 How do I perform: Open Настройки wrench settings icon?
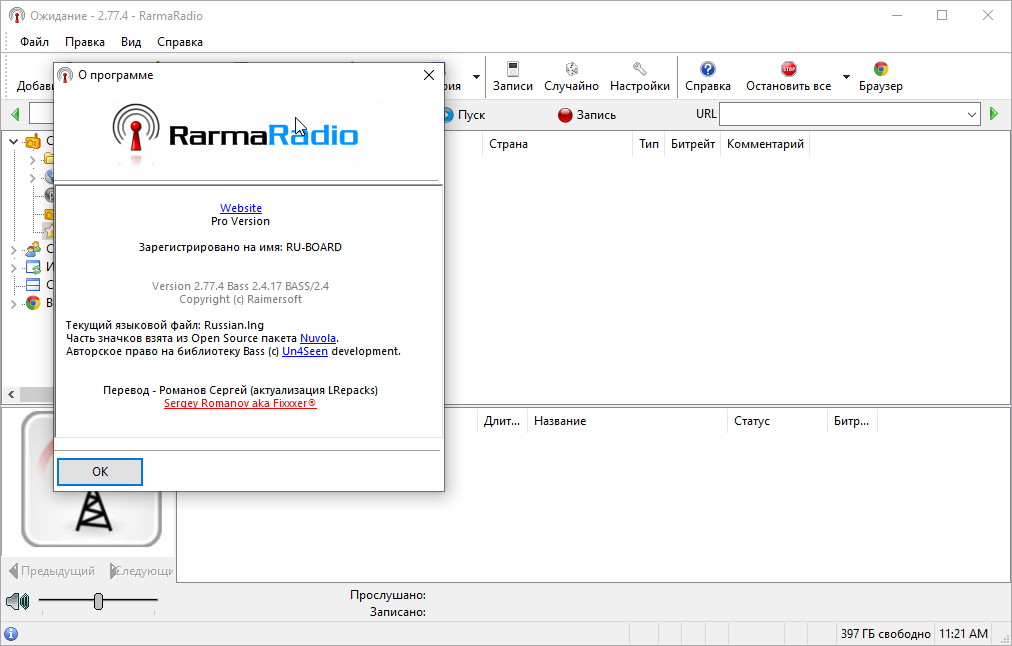(x=640, y=76)
